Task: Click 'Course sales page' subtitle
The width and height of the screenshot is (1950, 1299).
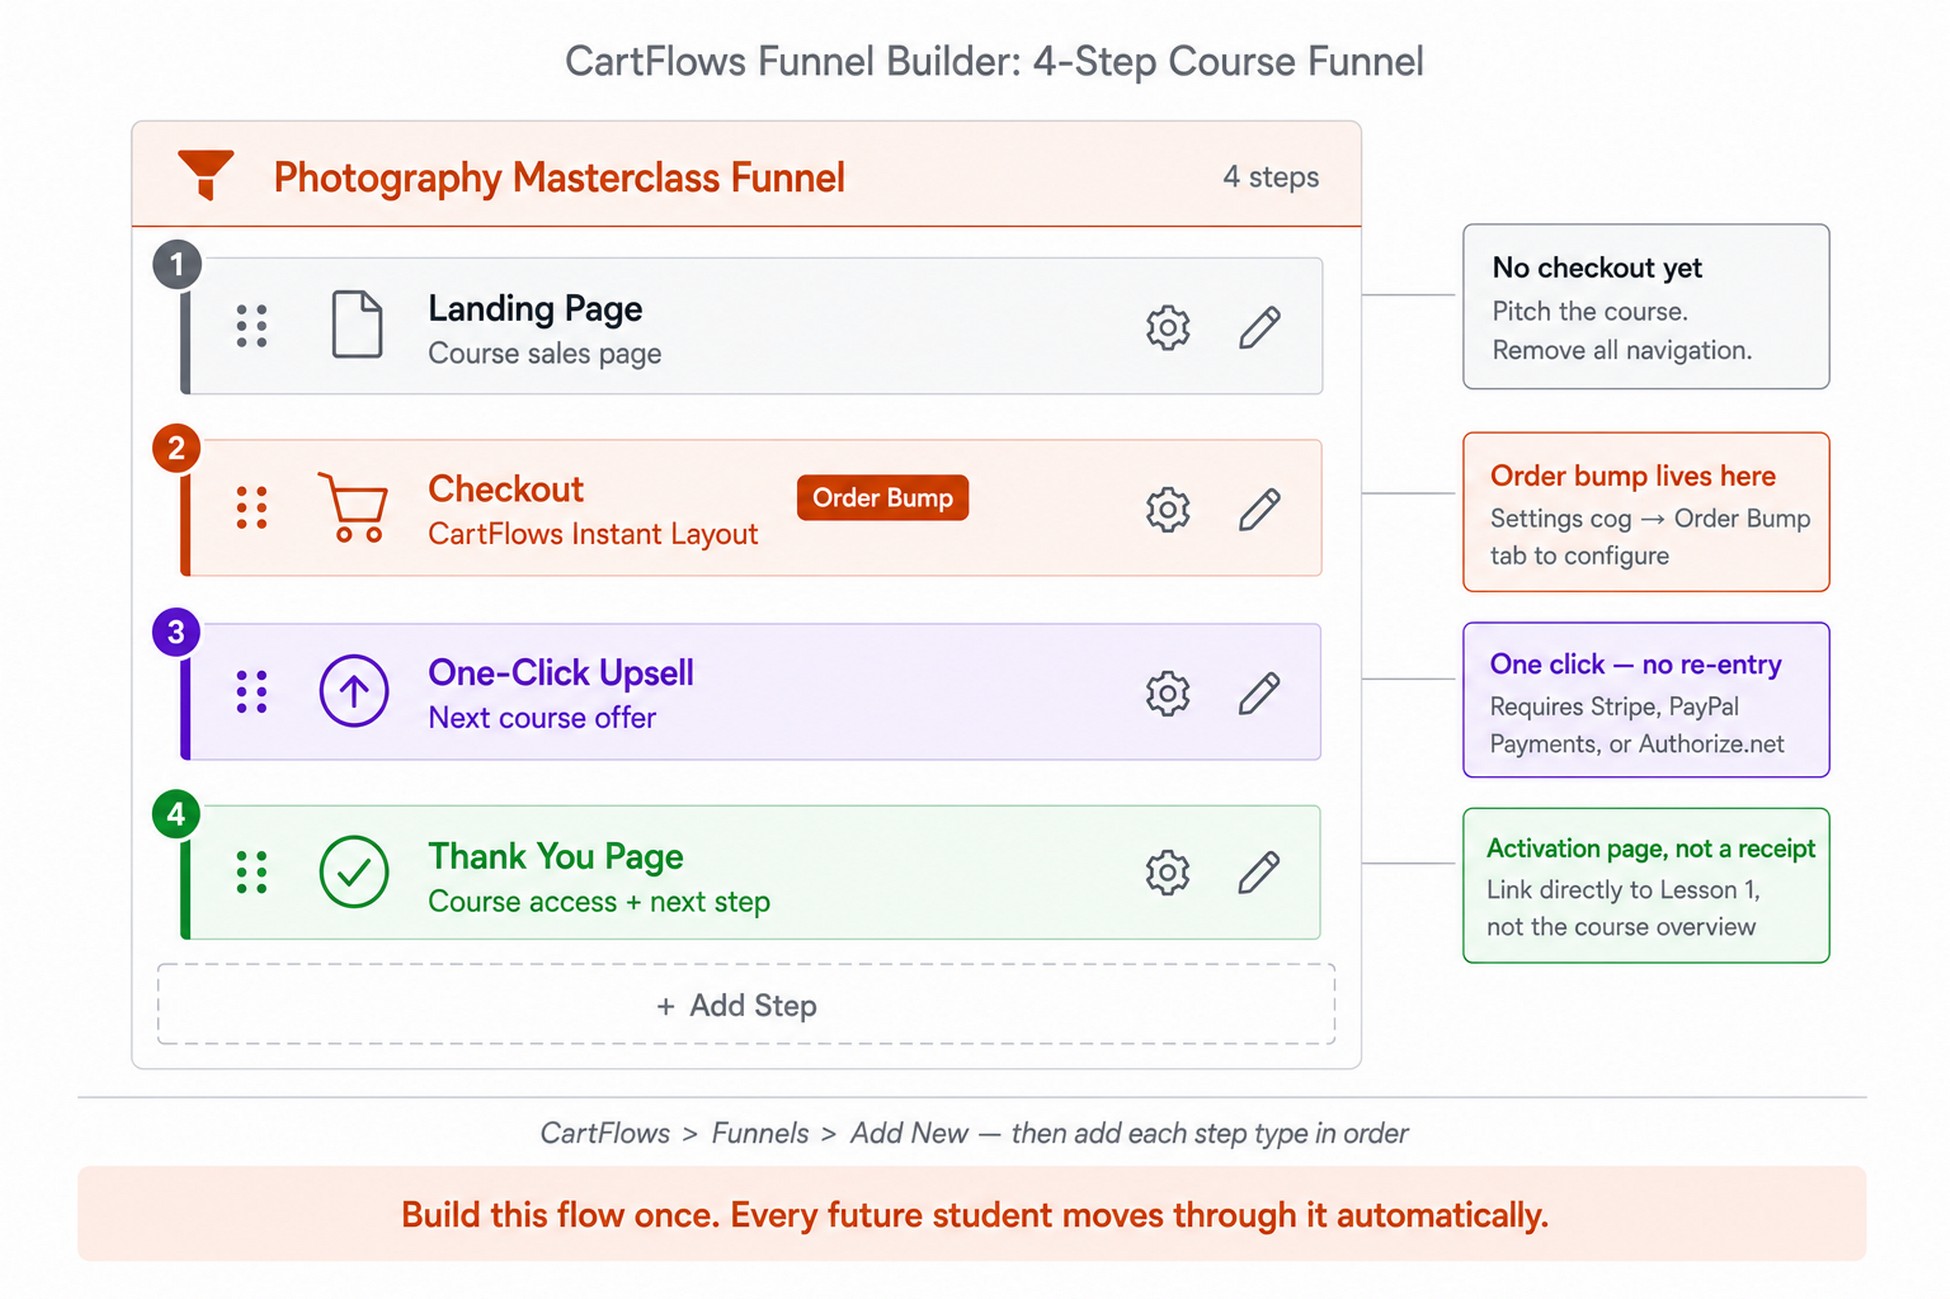Action: pos(545,354)
